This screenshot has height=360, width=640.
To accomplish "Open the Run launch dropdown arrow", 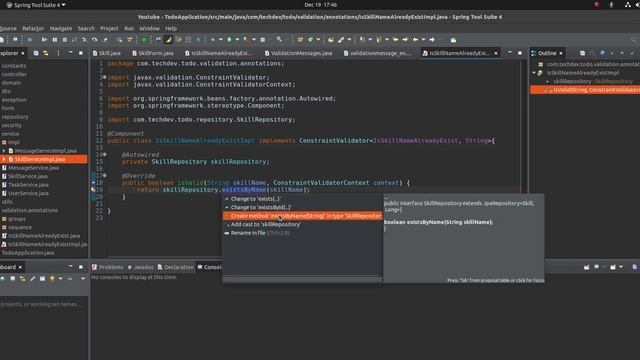I will pyautogui.click(x=237, y=40).
